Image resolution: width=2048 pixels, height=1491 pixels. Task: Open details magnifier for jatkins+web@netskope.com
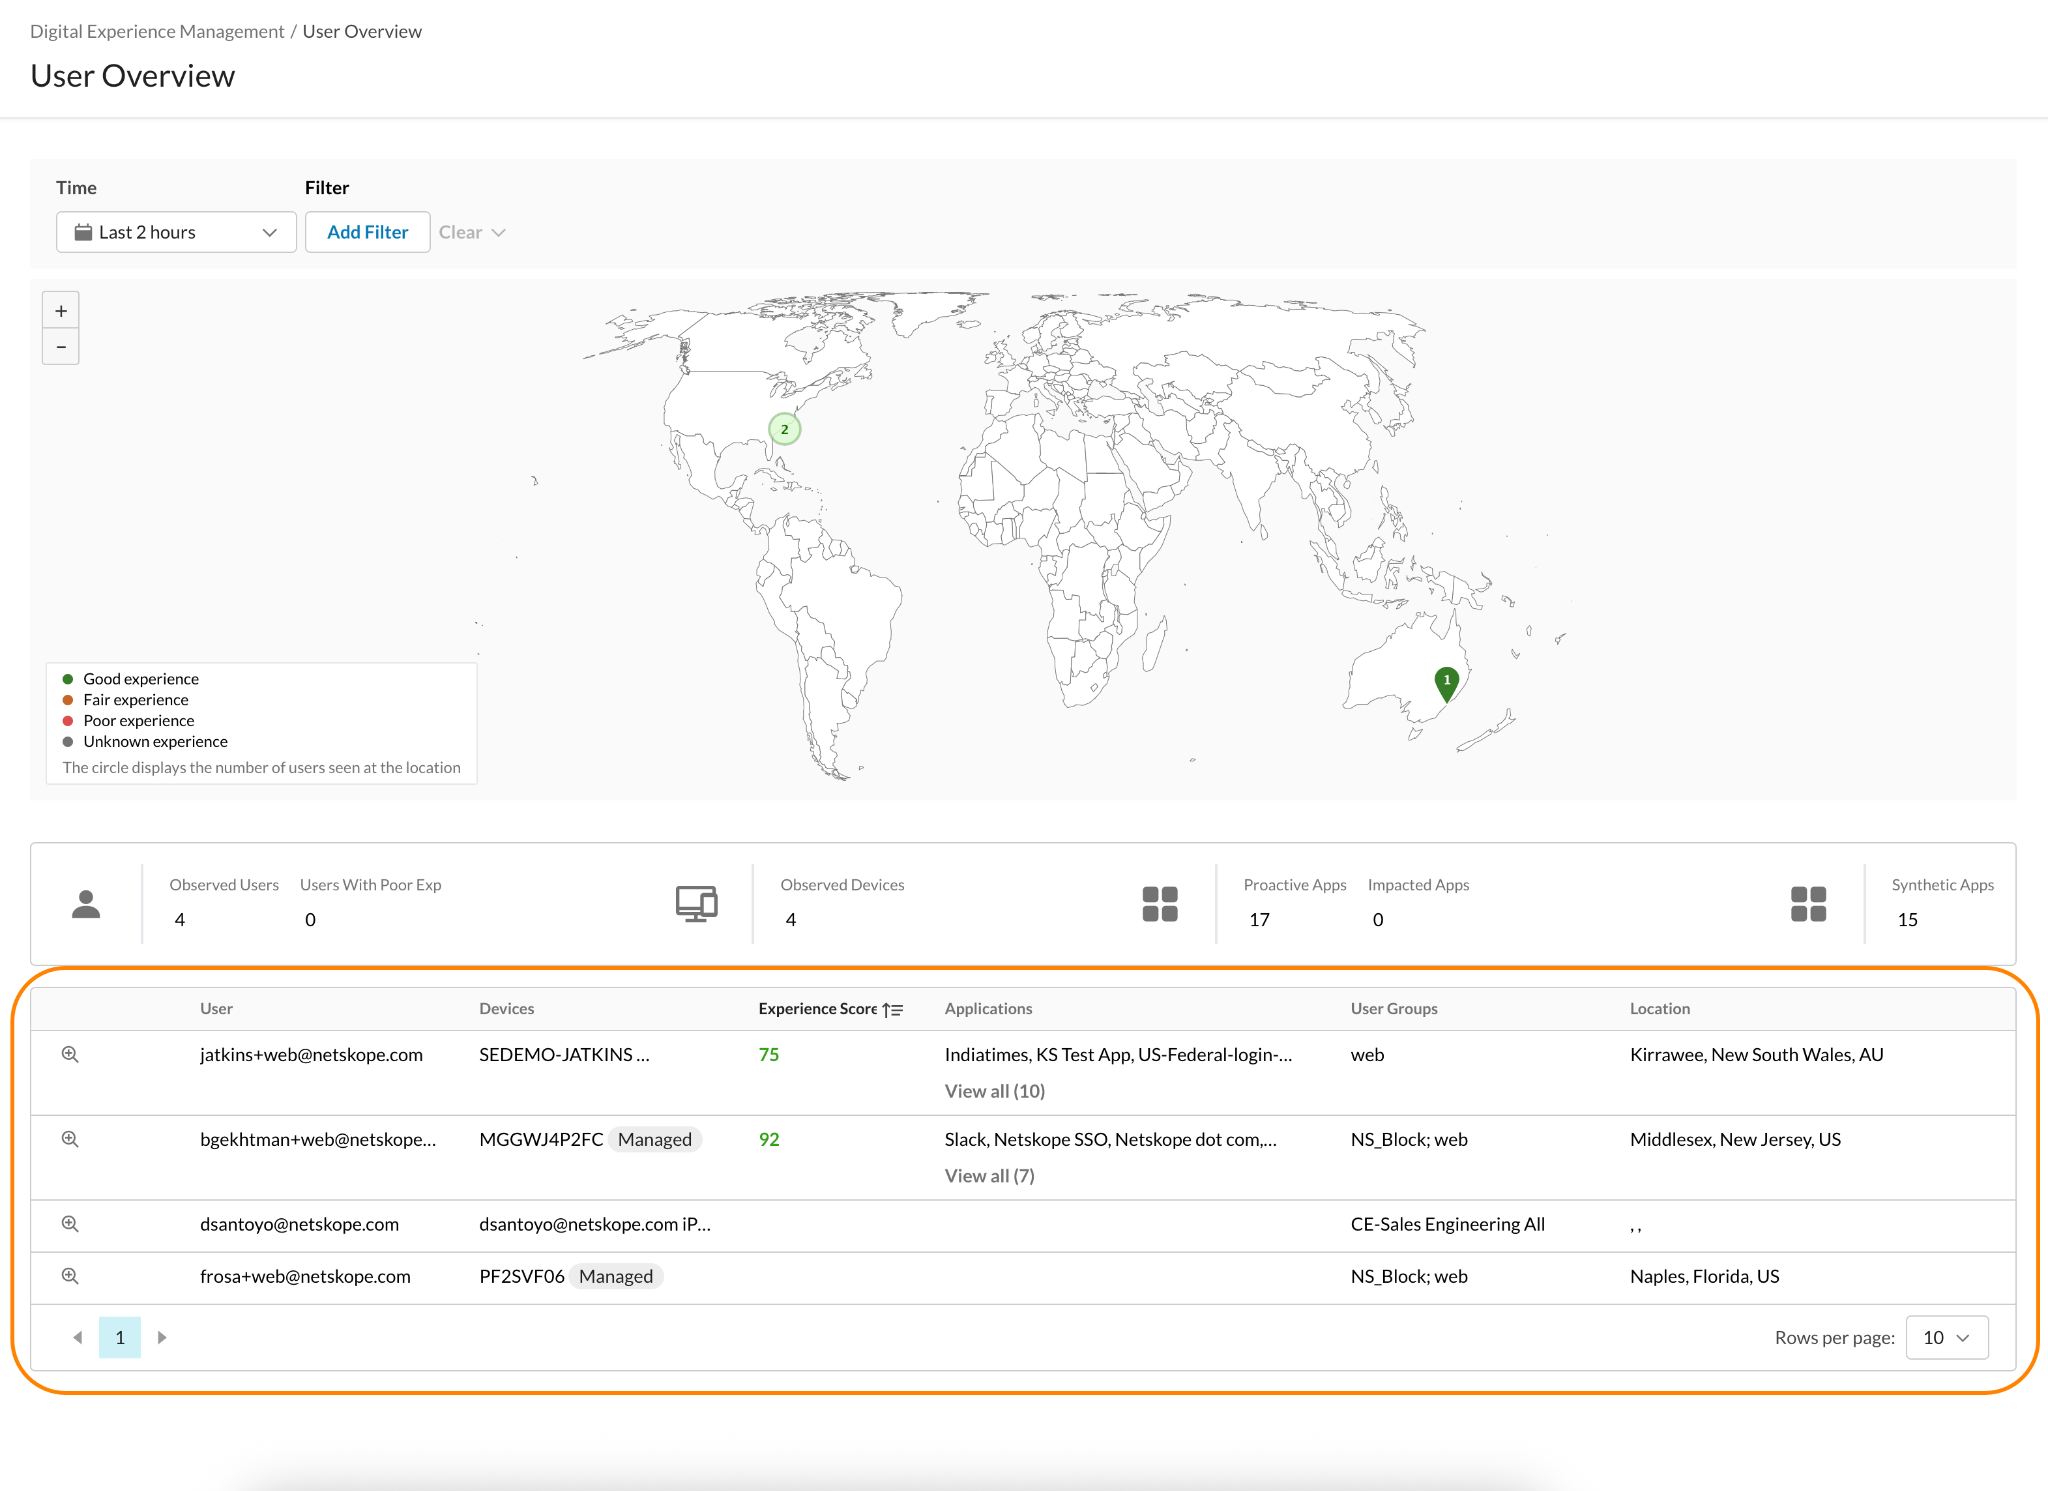[70, 1054]
